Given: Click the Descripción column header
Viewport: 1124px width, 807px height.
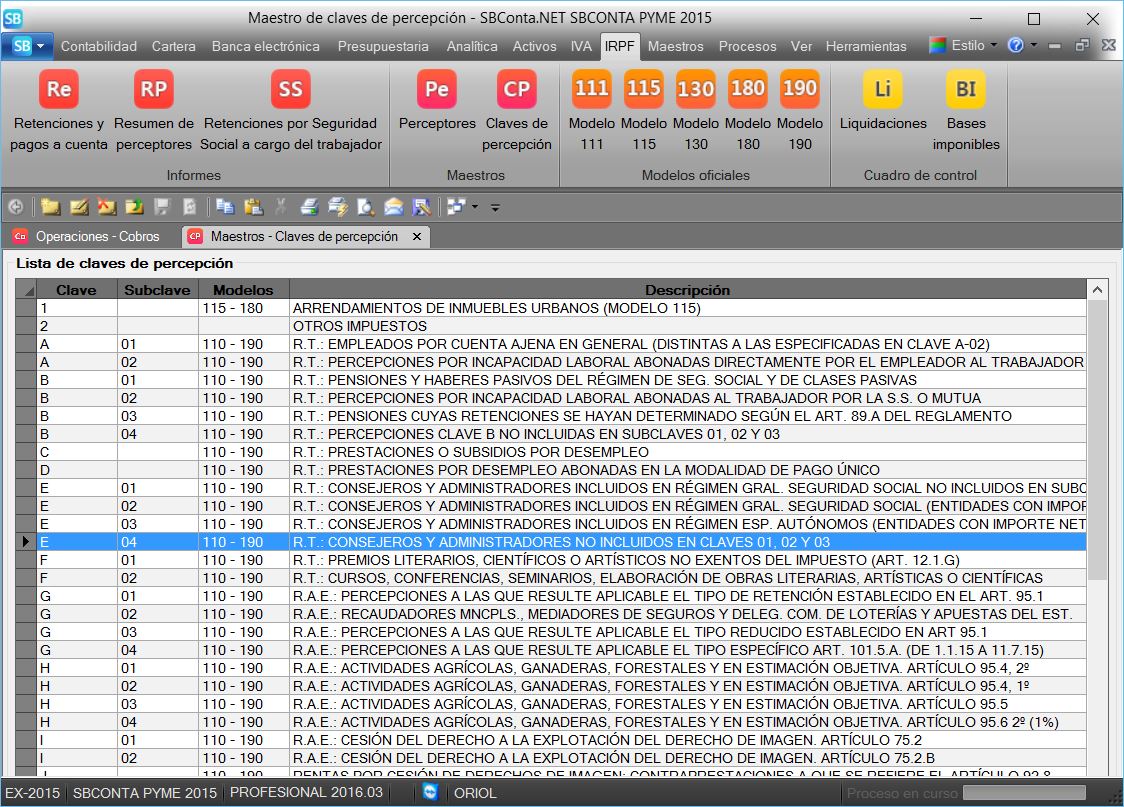Looking at the screenshot, I should point(687,290).
